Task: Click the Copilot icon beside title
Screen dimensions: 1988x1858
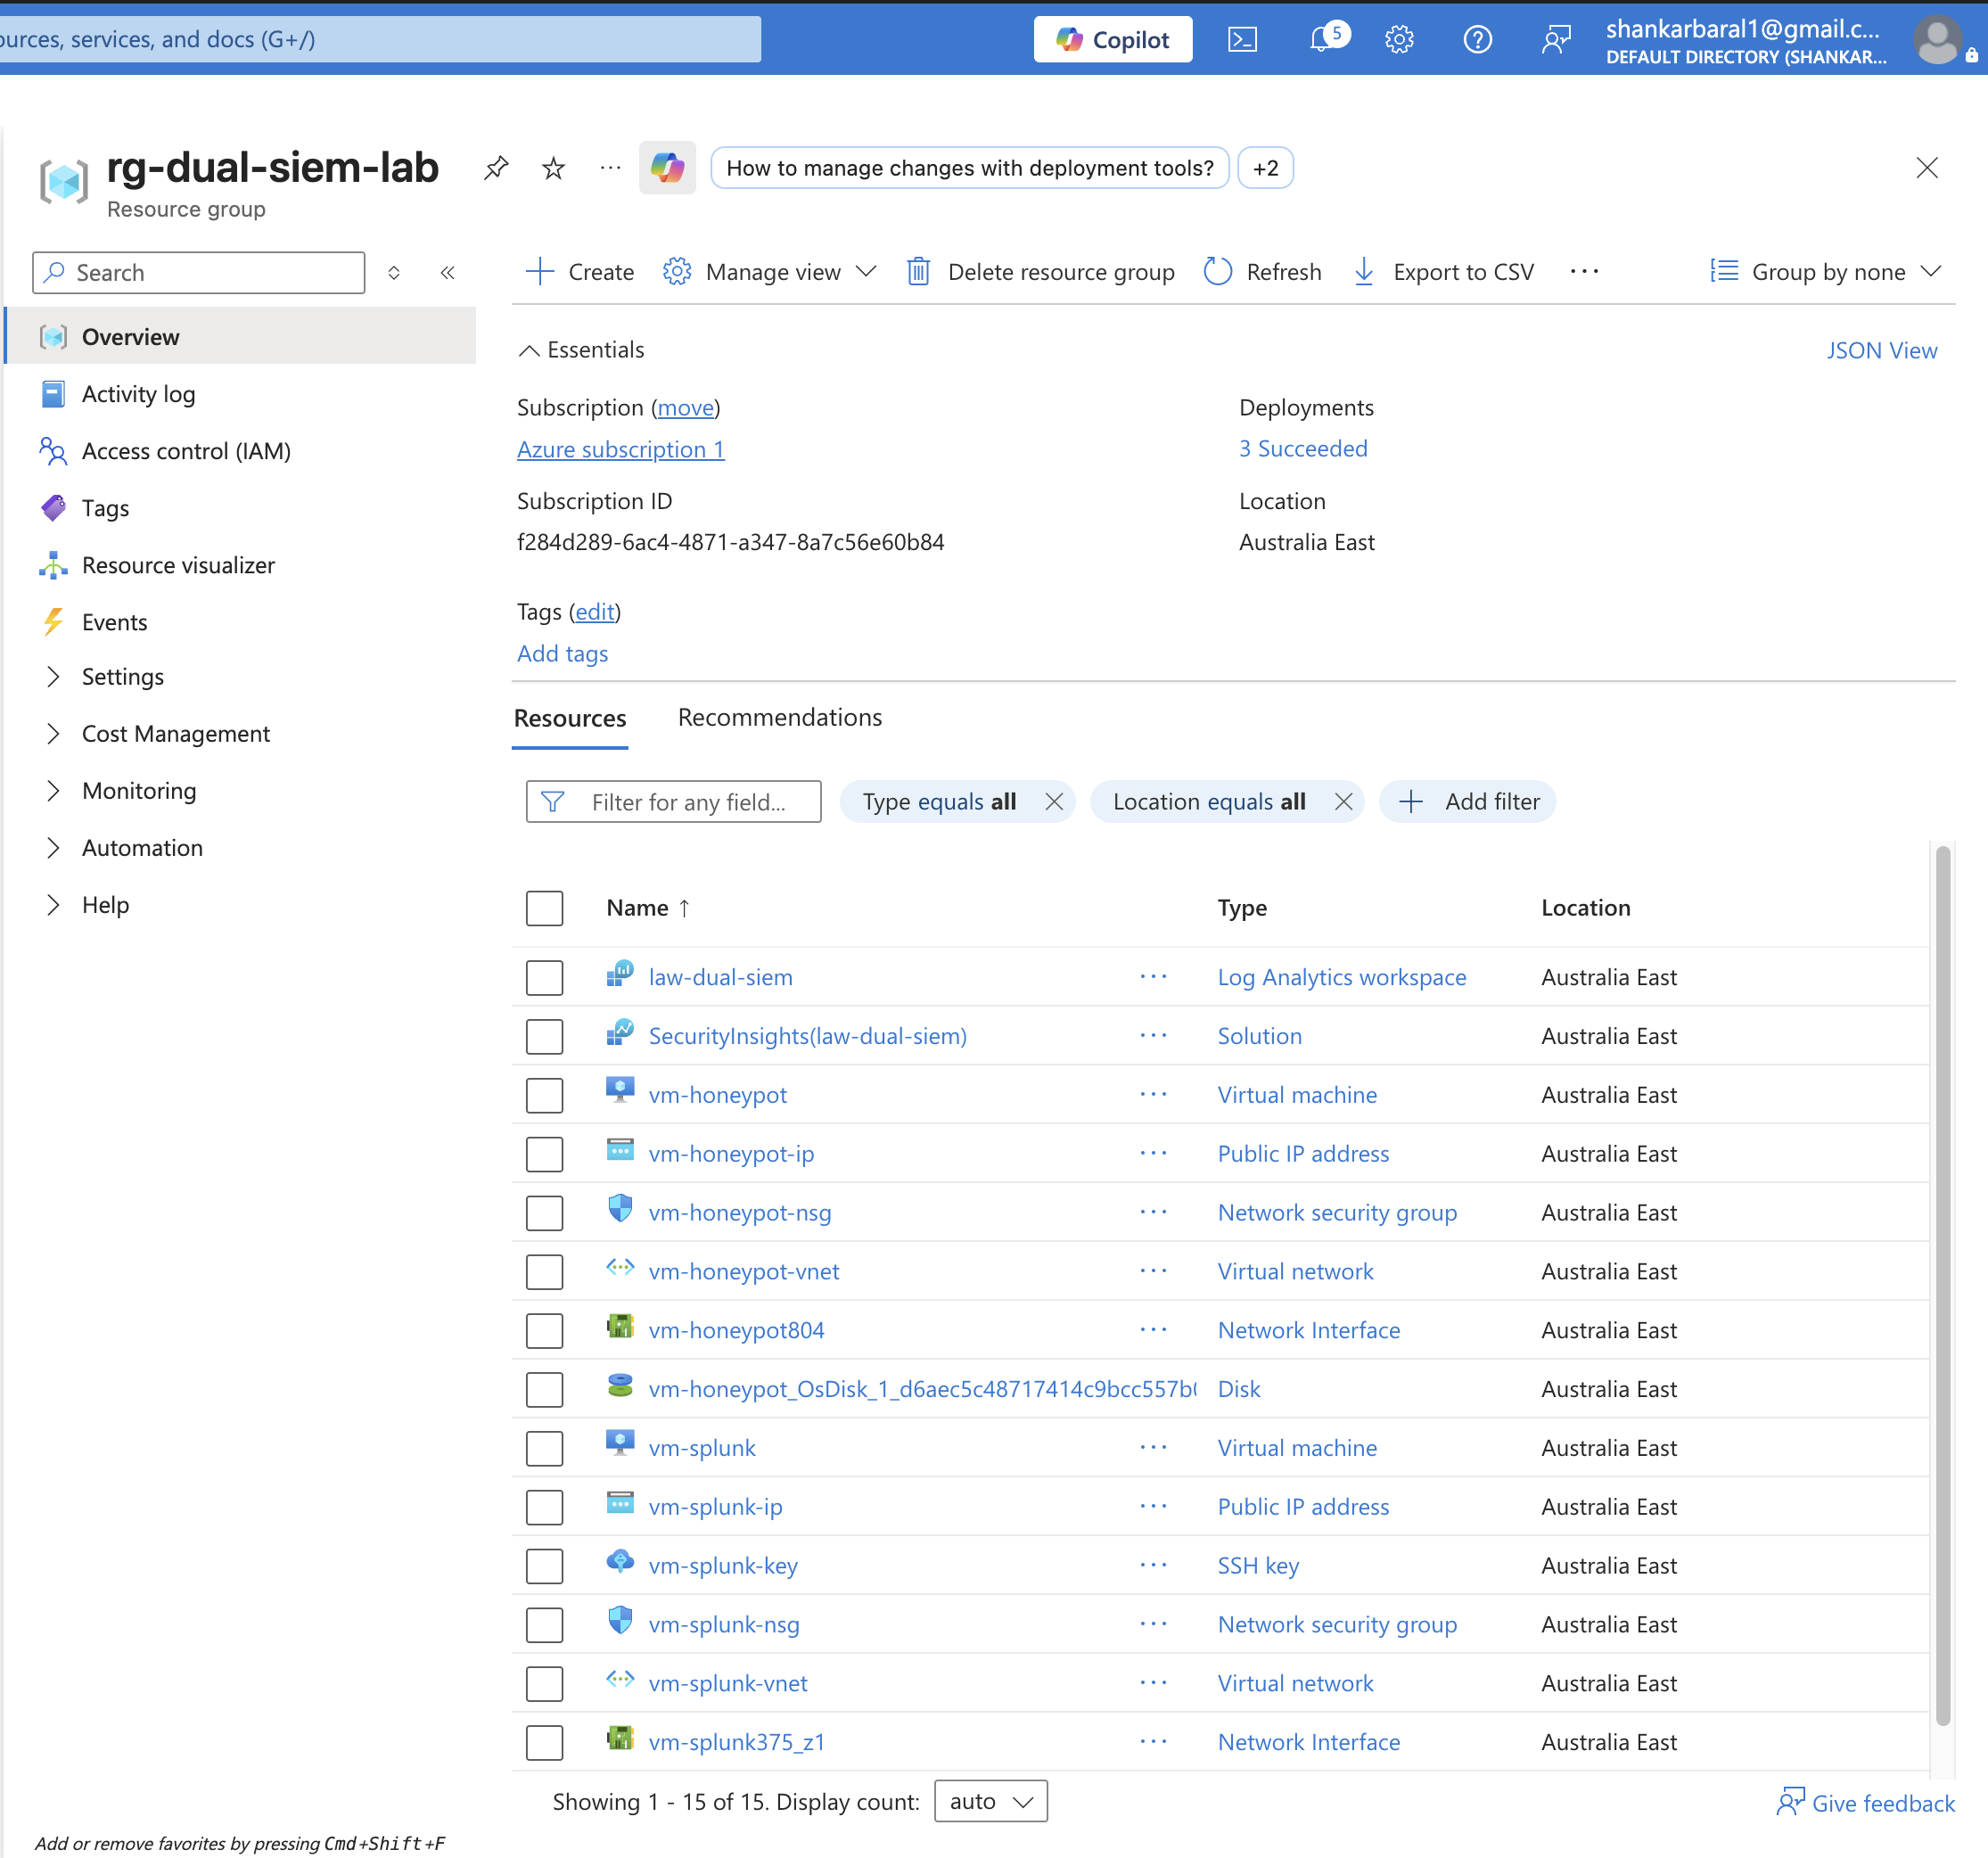Action: pyautogui.click(x=667, y=168)
